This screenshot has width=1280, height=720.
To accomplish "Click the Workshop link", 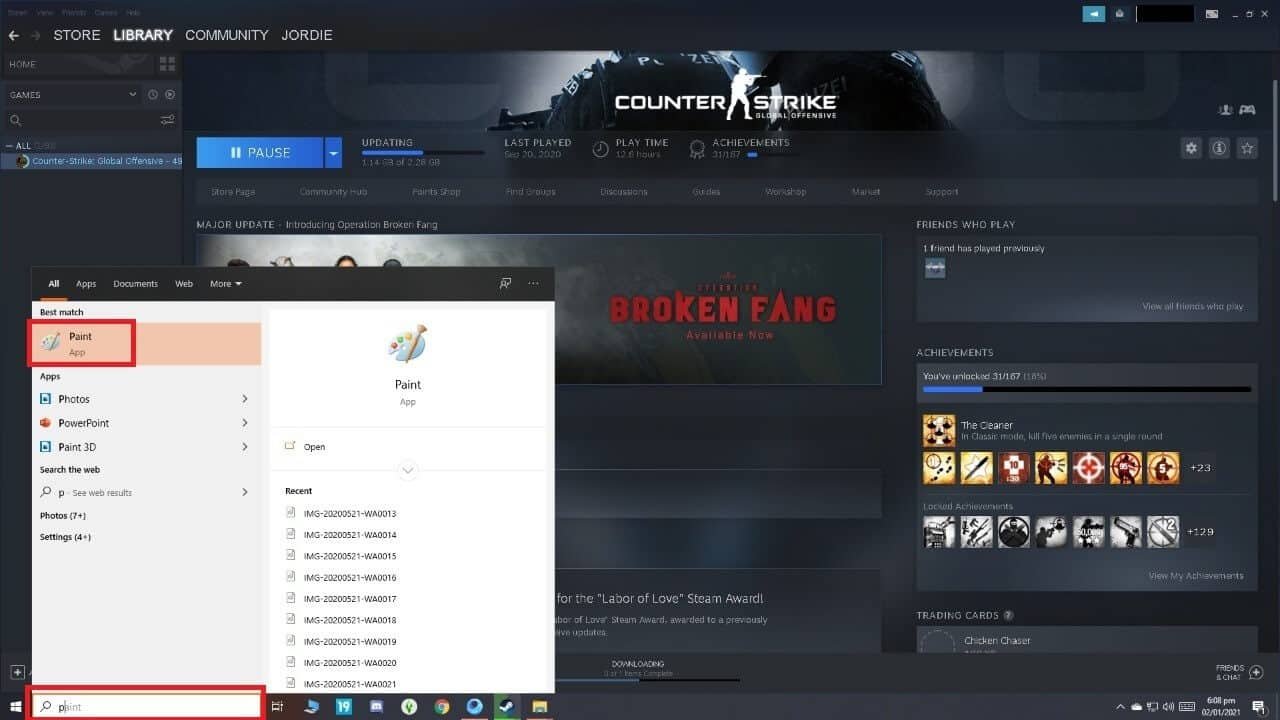I will [x=785, y=192].
